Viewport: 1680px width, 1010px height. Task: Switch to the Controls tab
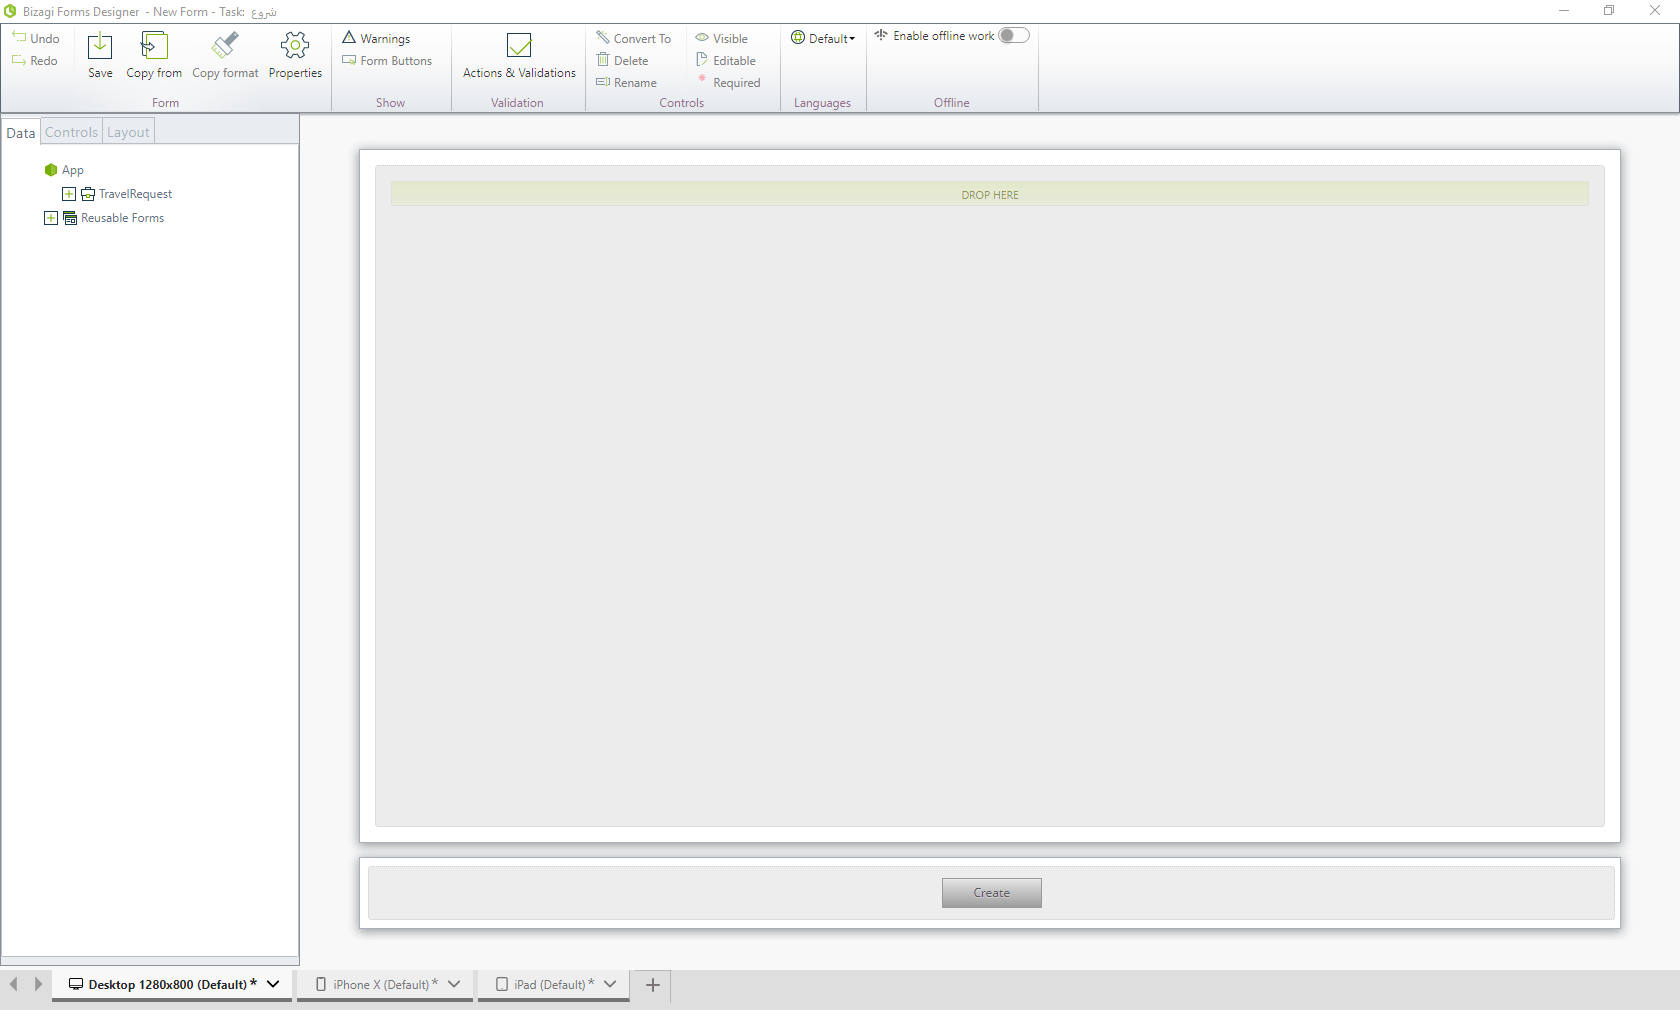pos(71,132)
